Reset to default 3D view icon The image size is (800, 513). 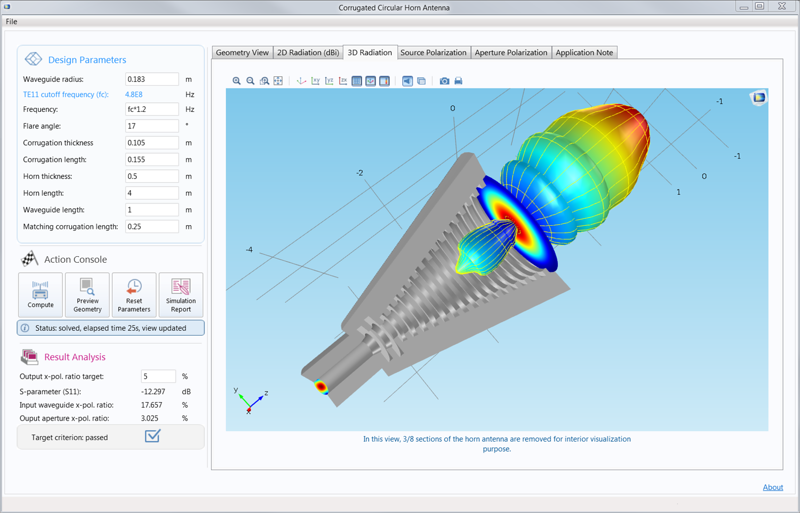click(301, 81)
